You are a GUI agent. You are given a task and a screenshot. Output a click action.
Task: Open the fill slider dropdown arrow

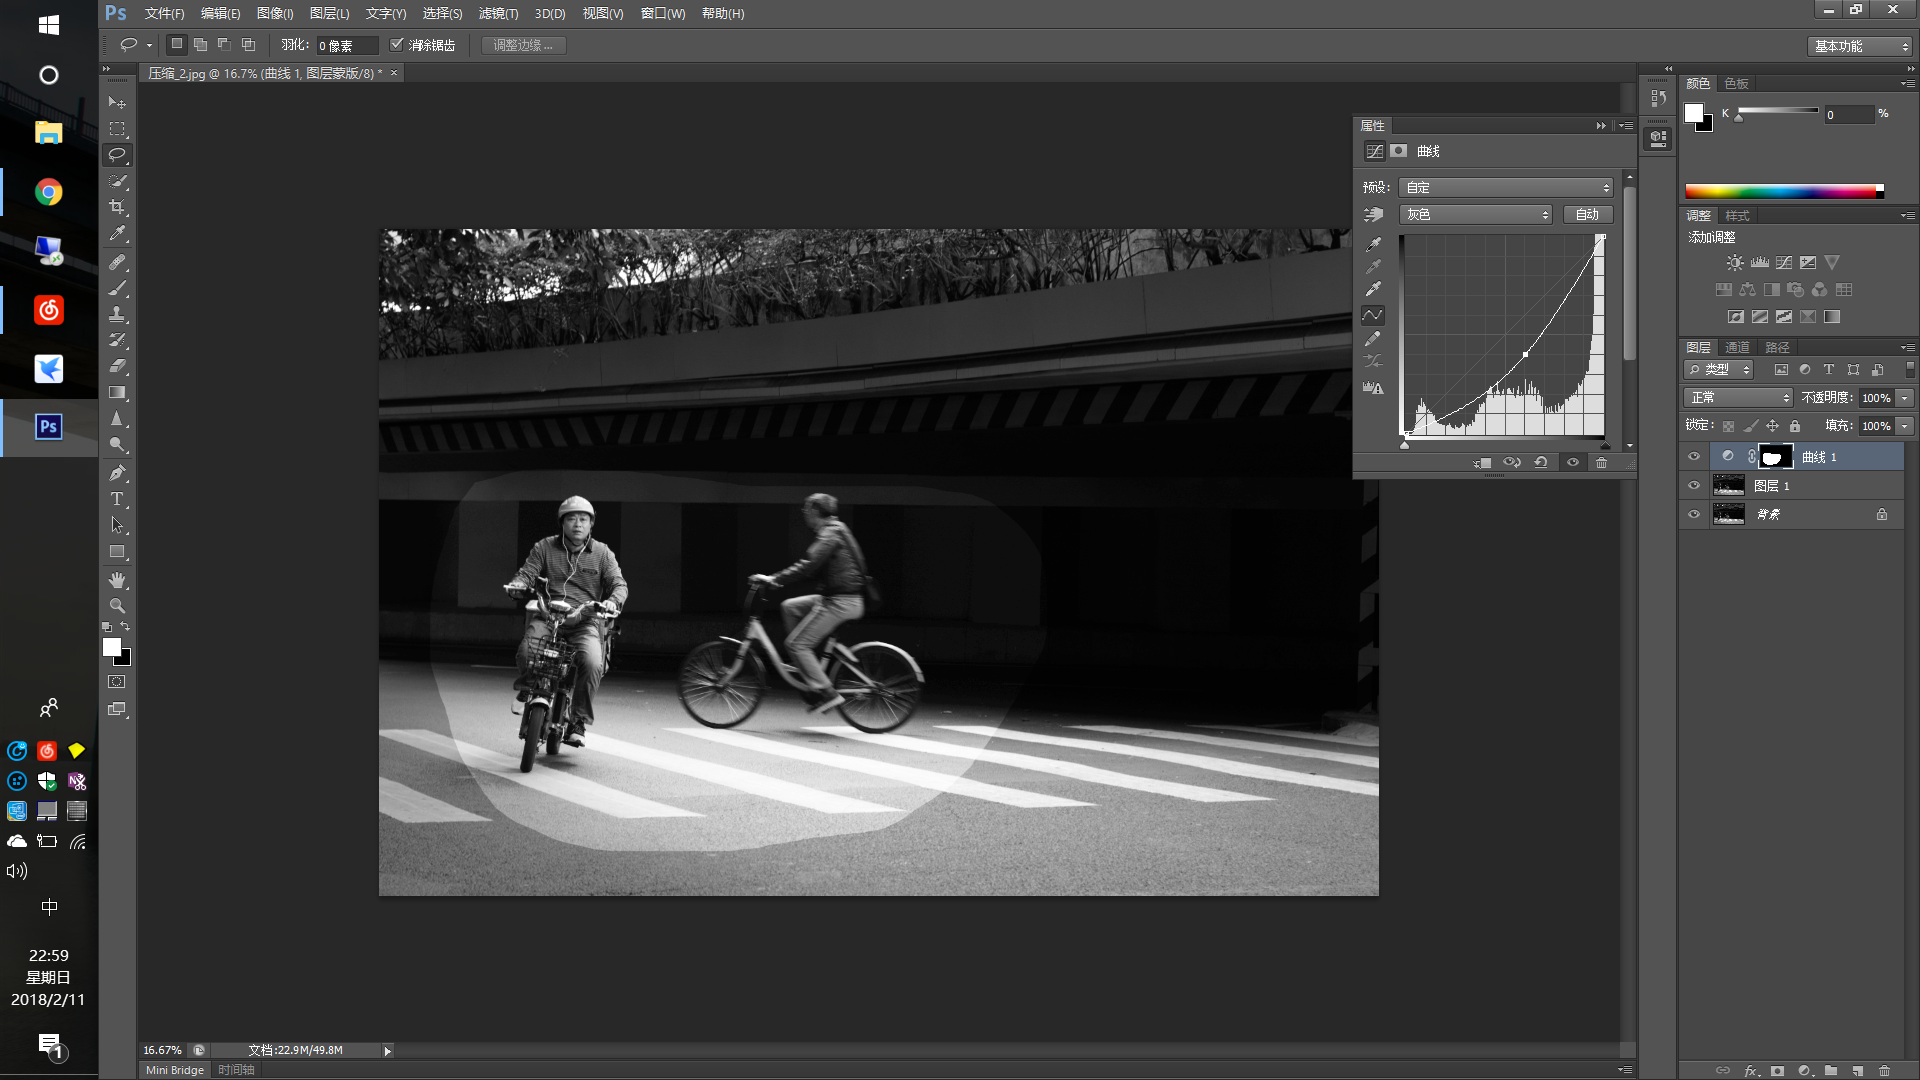pos(1905,426)
